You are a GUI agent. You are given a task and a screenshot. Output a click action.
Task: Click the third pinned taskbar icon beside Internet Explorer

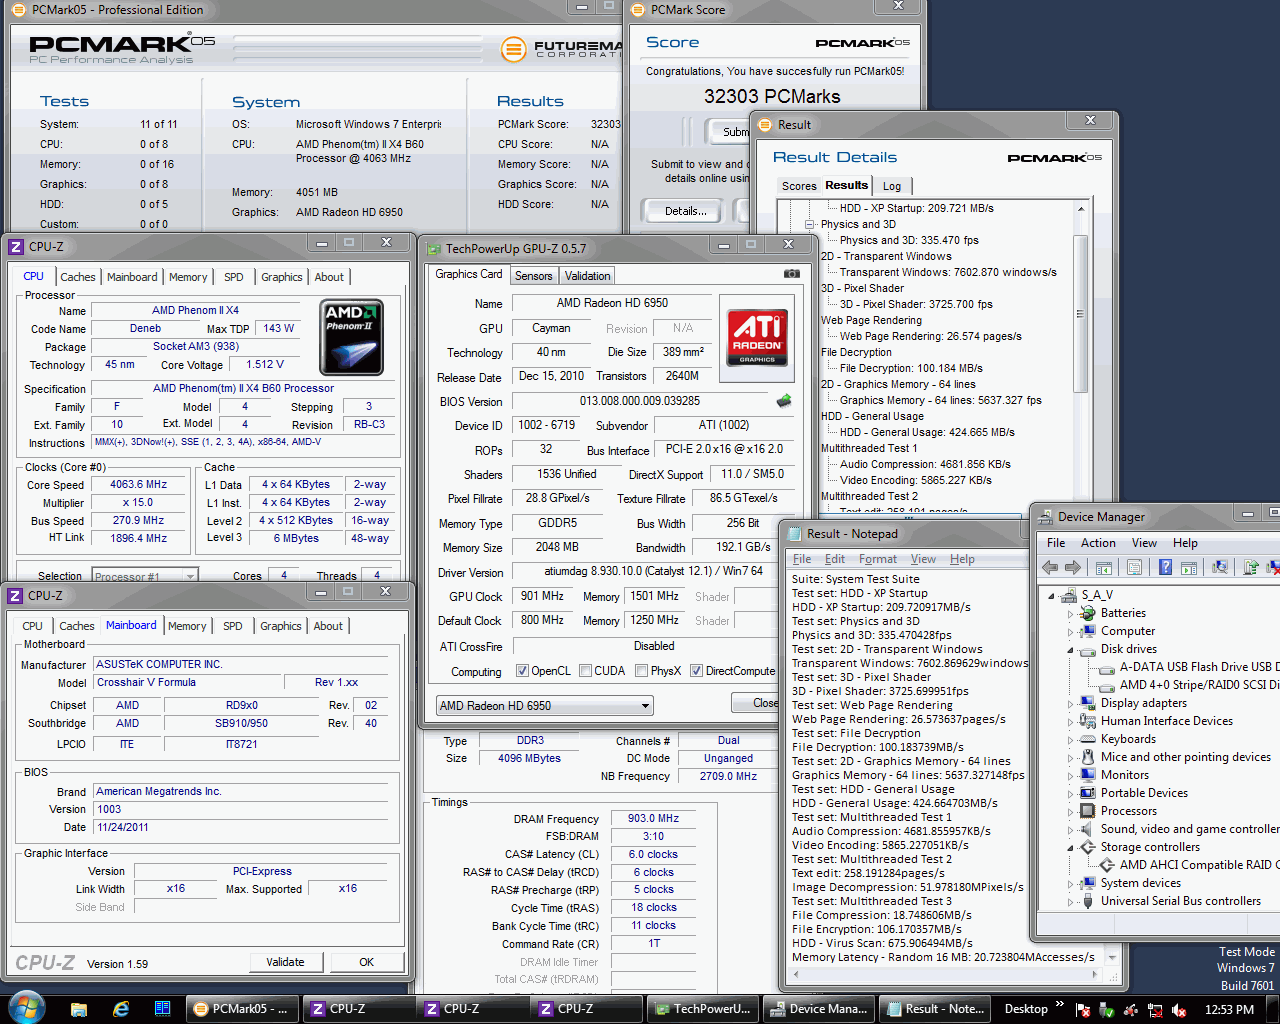163,1009
